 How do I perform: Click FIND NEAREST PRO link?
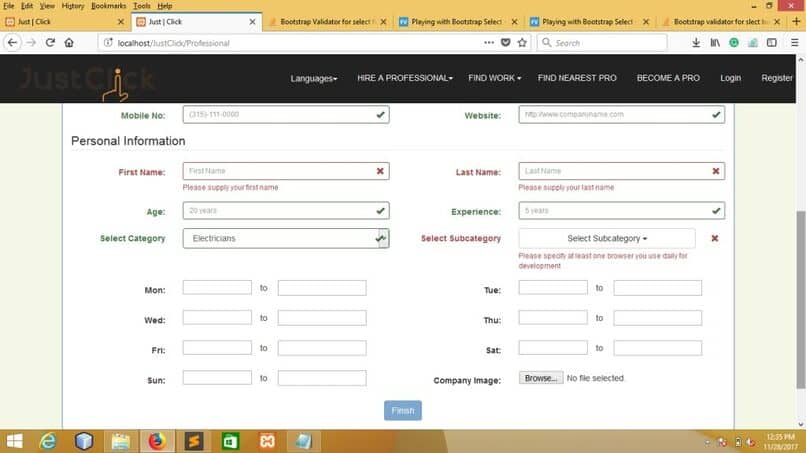point(577,78)
